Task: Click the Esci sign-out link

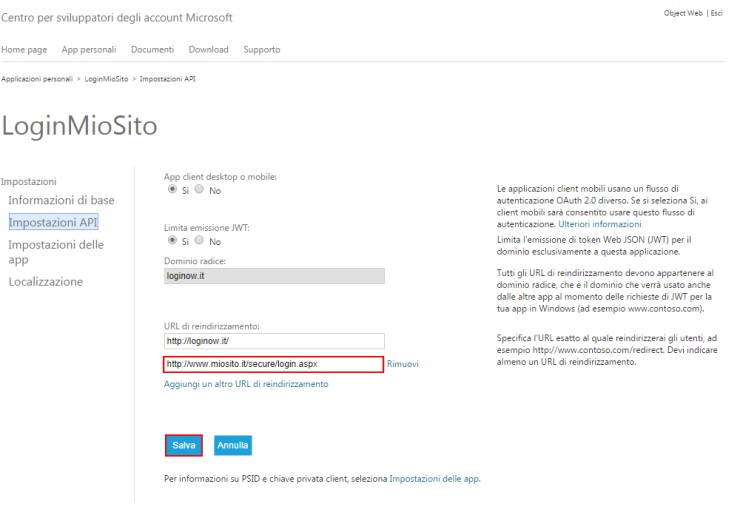Action: 716,12
